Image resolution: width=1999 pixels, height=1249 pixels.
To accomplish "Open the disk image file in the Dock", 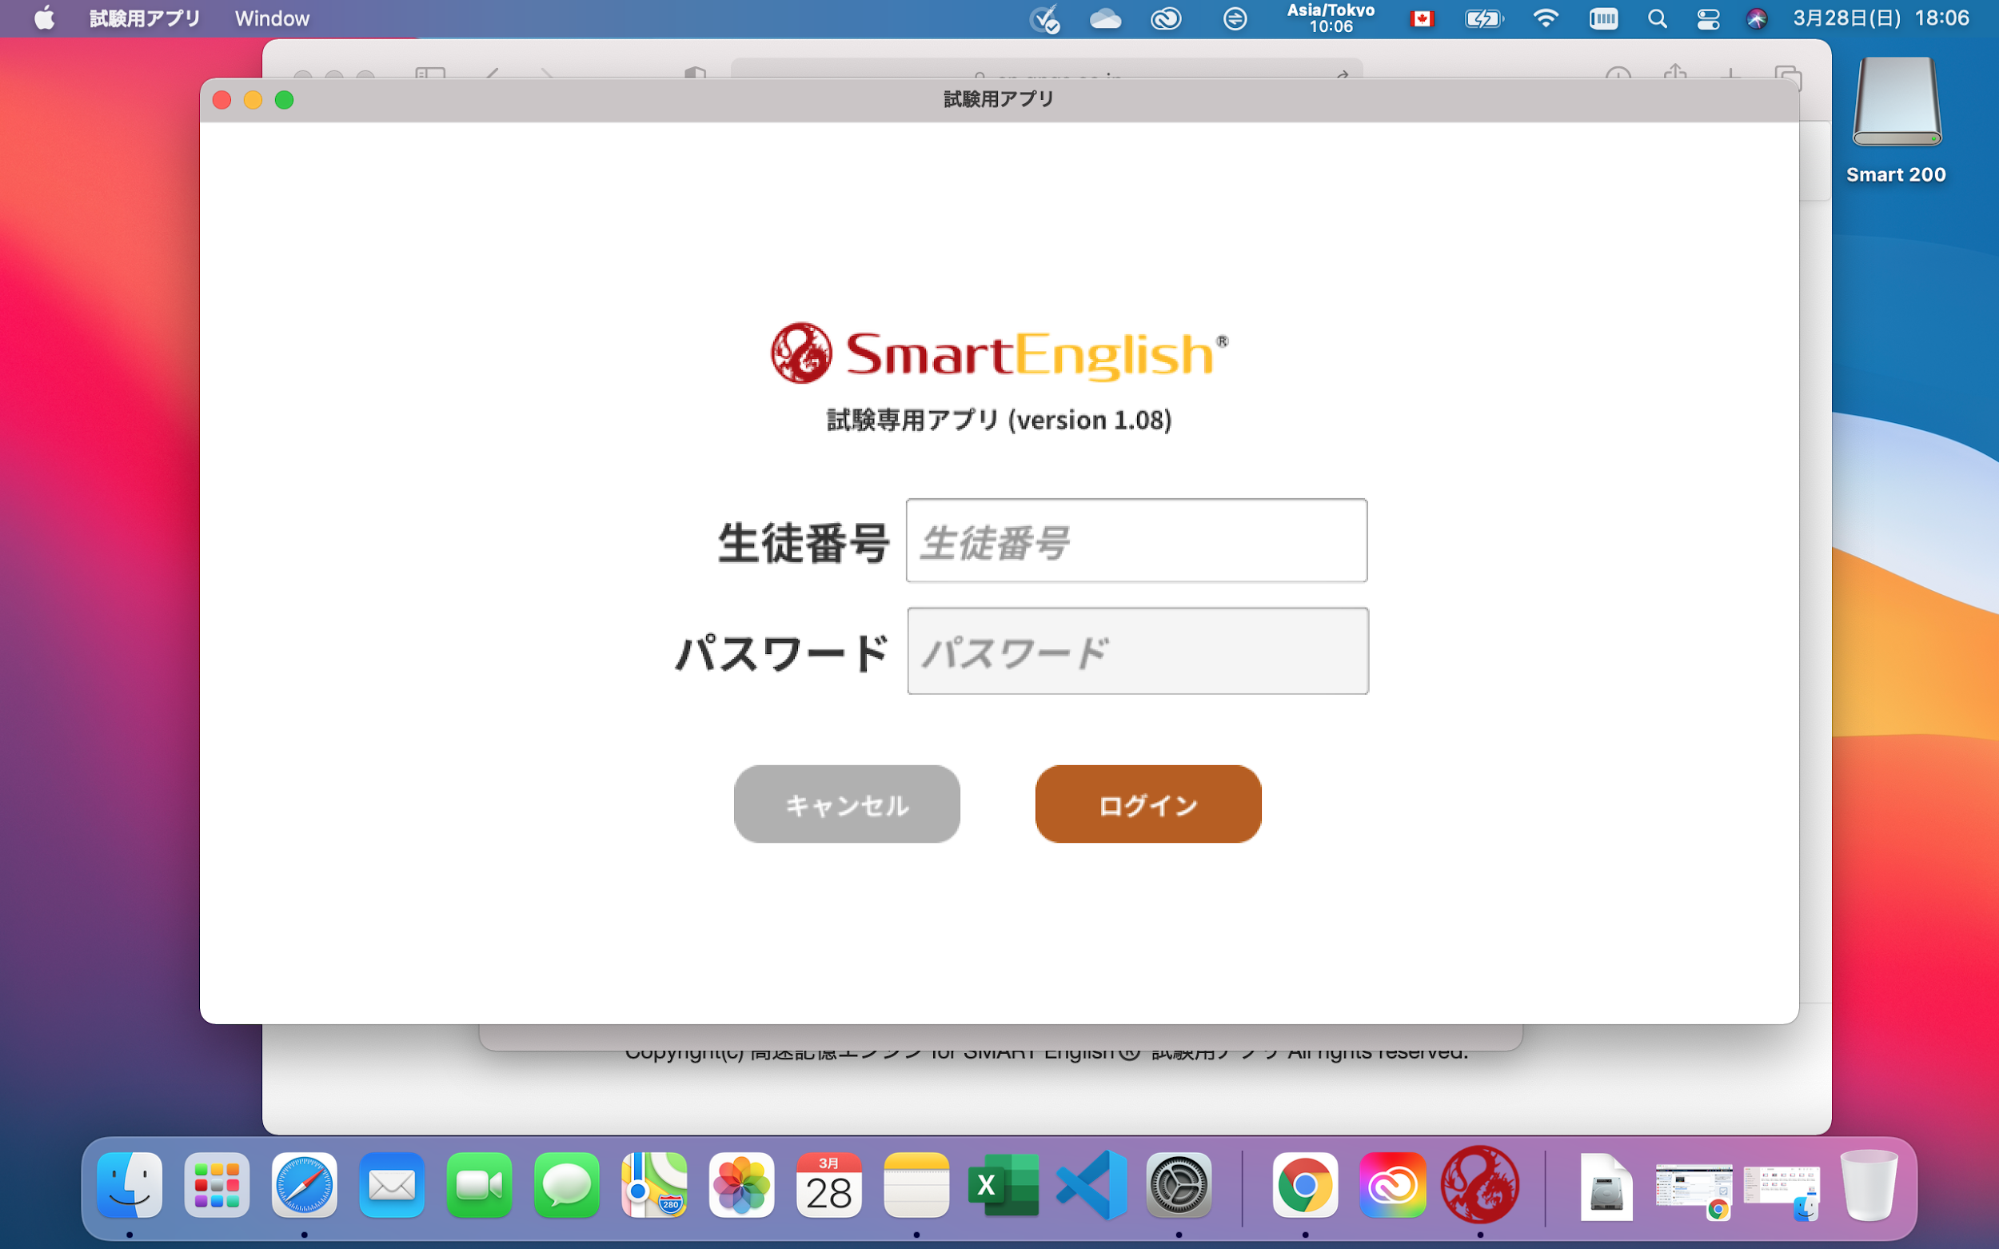I will point(1606,1187).
